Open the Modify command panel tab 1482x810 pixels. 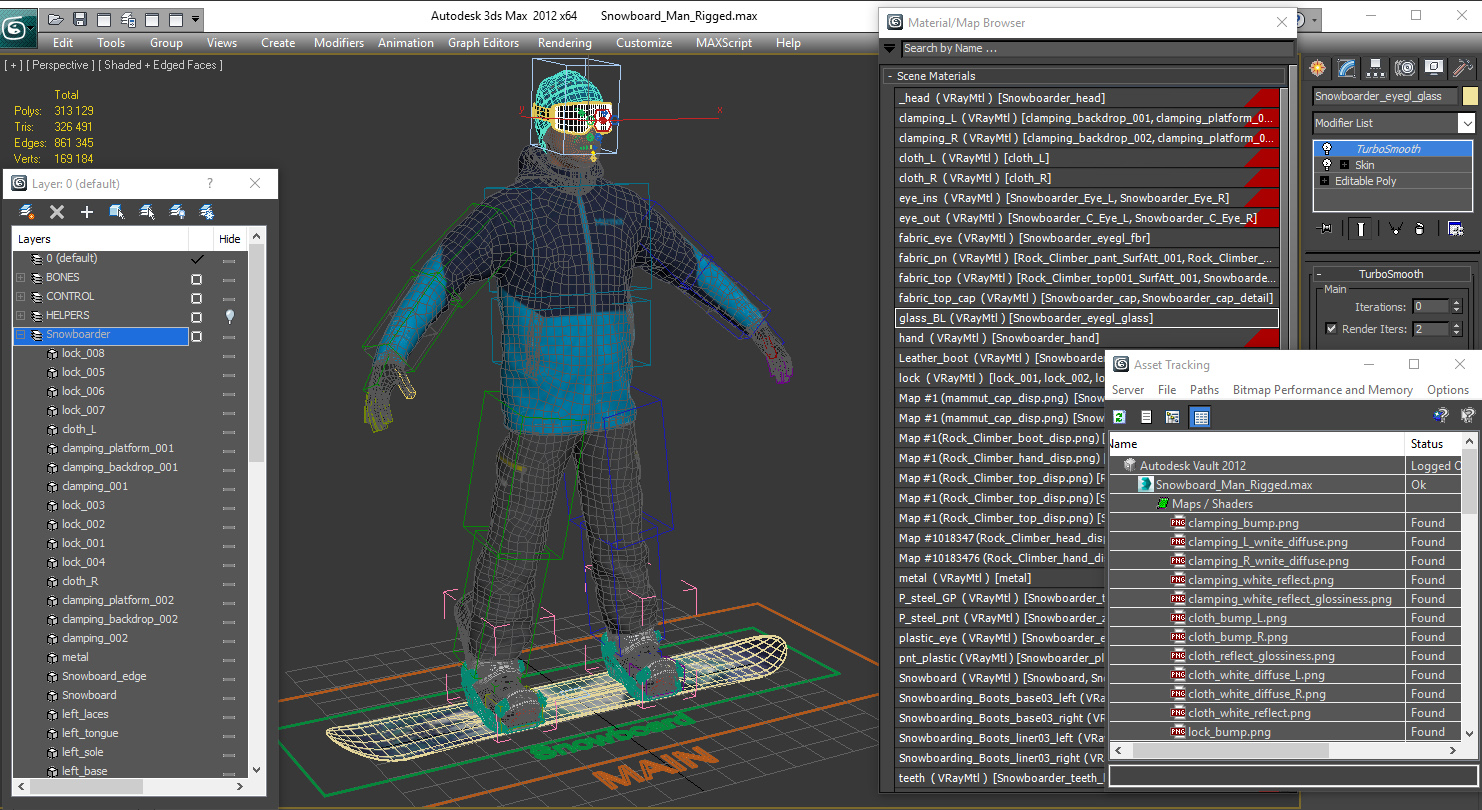pyautogui.click(x=1347, y=68)
